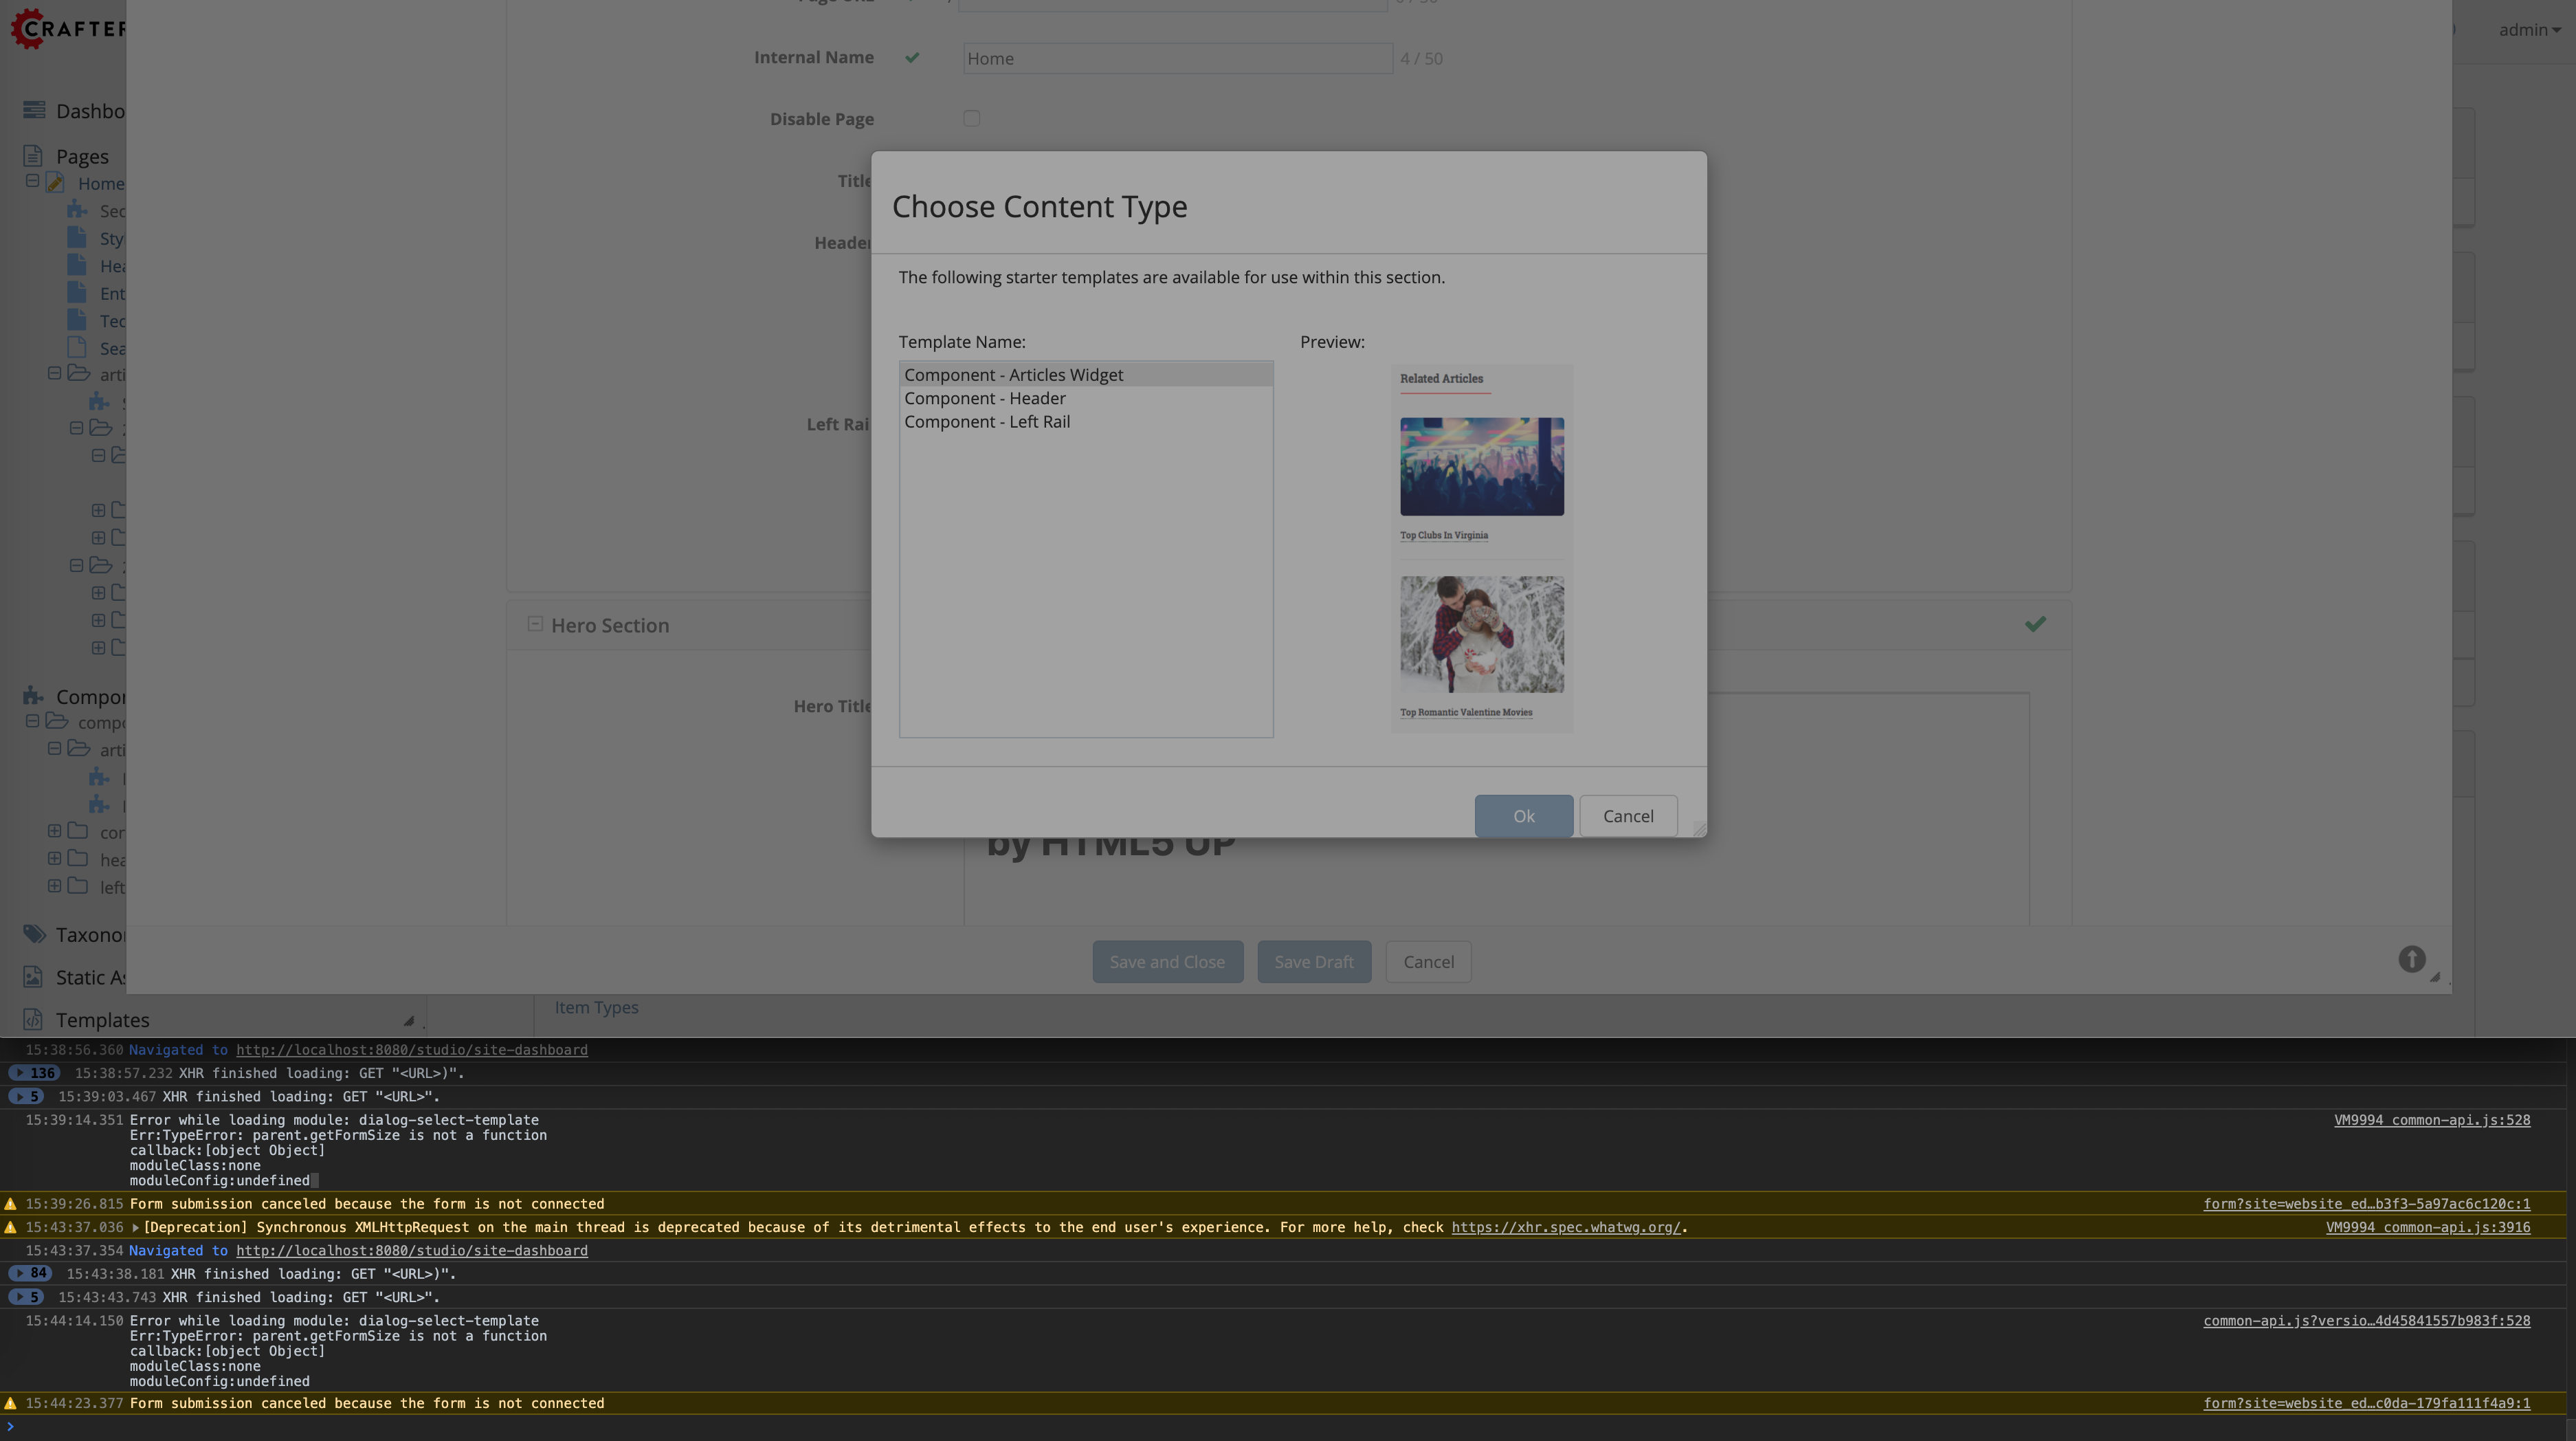This screenshot has height=1441, width=2576.
Task: Click the page icon beside 'Ent' item
Action: (77, 292)
